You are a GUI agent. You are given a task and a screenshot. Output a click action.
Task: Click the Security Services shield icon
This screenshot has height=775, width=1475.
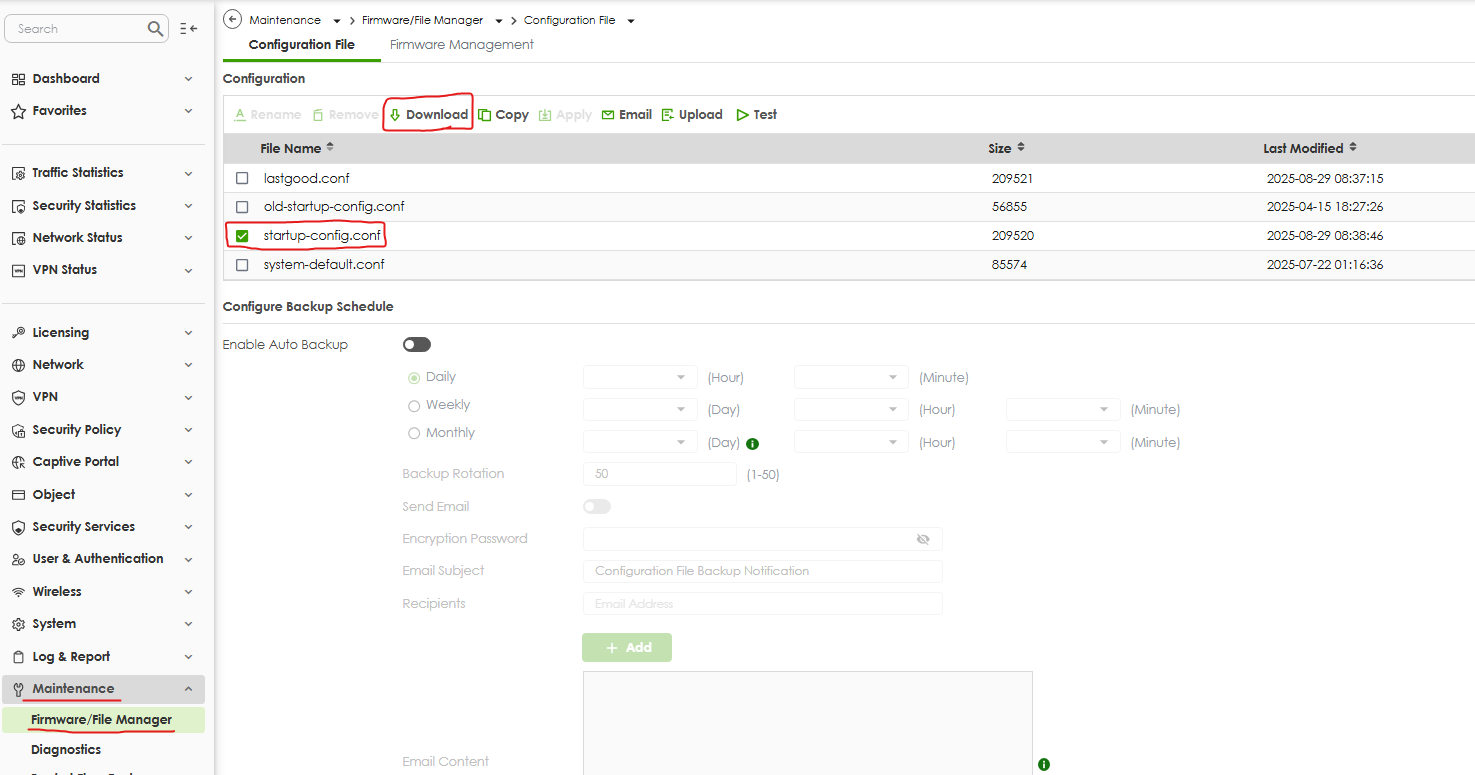pyautogui.click(x=18, y=527)
